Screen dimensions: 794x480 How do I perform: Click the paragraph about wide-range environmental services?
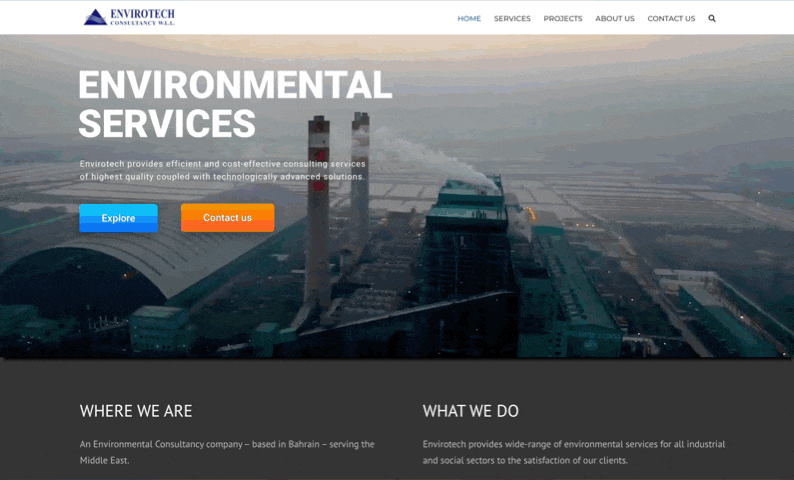point(573,452)
